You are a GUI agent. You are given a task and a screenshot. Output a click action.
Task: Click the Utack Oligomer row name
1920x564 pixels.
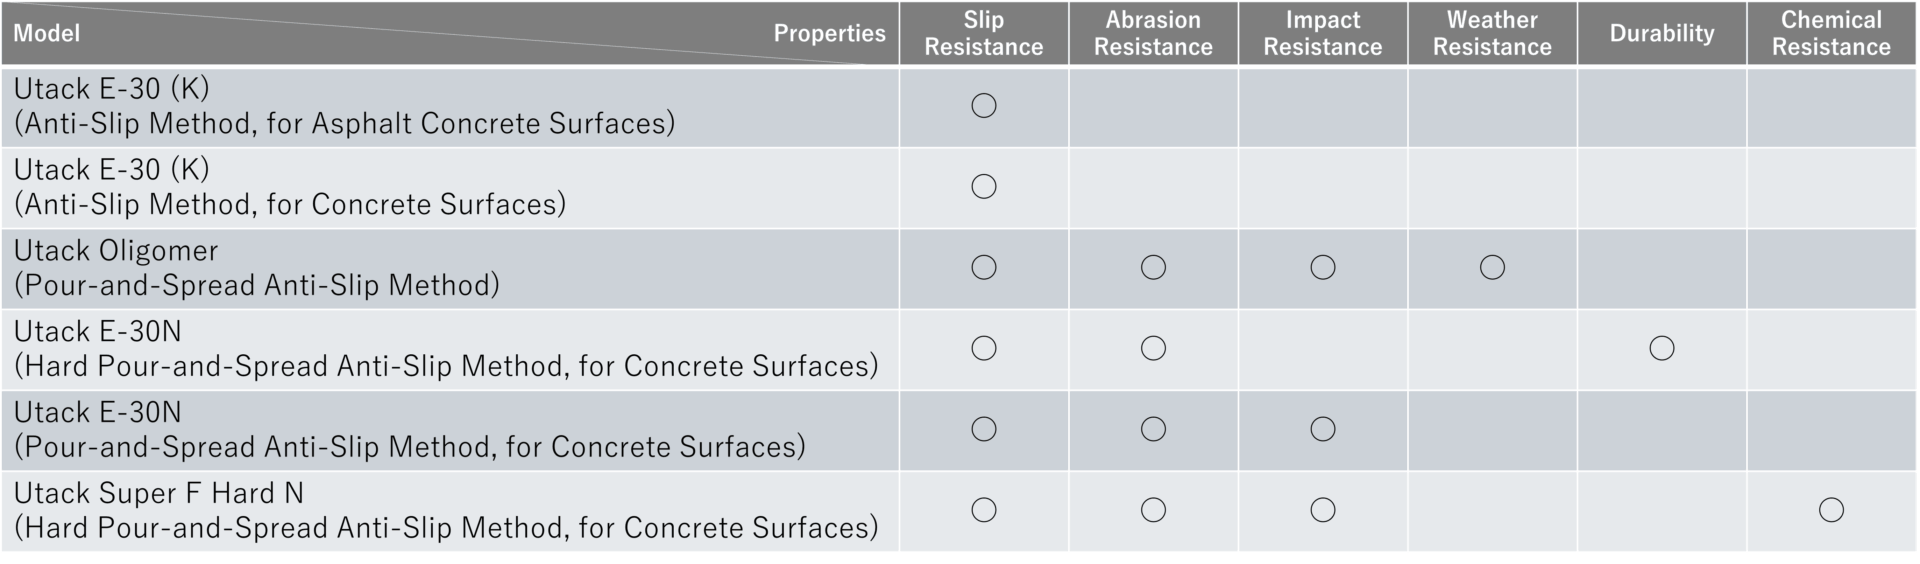[x=116, y=251]
